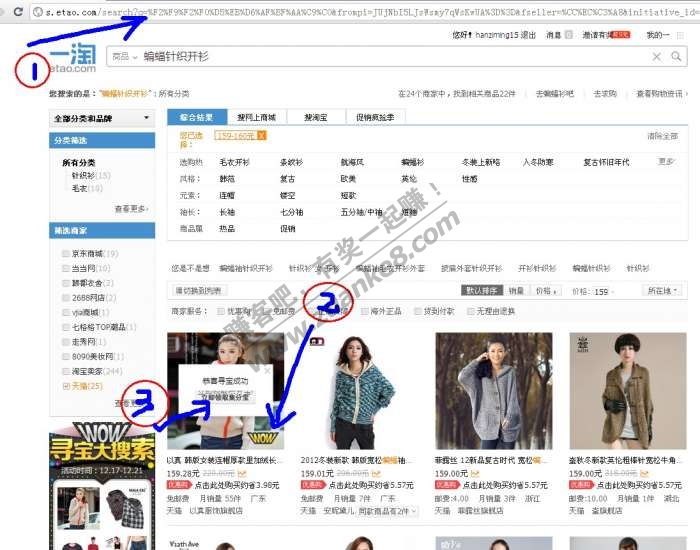This screenshot has height=550, width=700.
Task: Close the 恭喜寻宝成功 popup
Action: click(267, 370)
